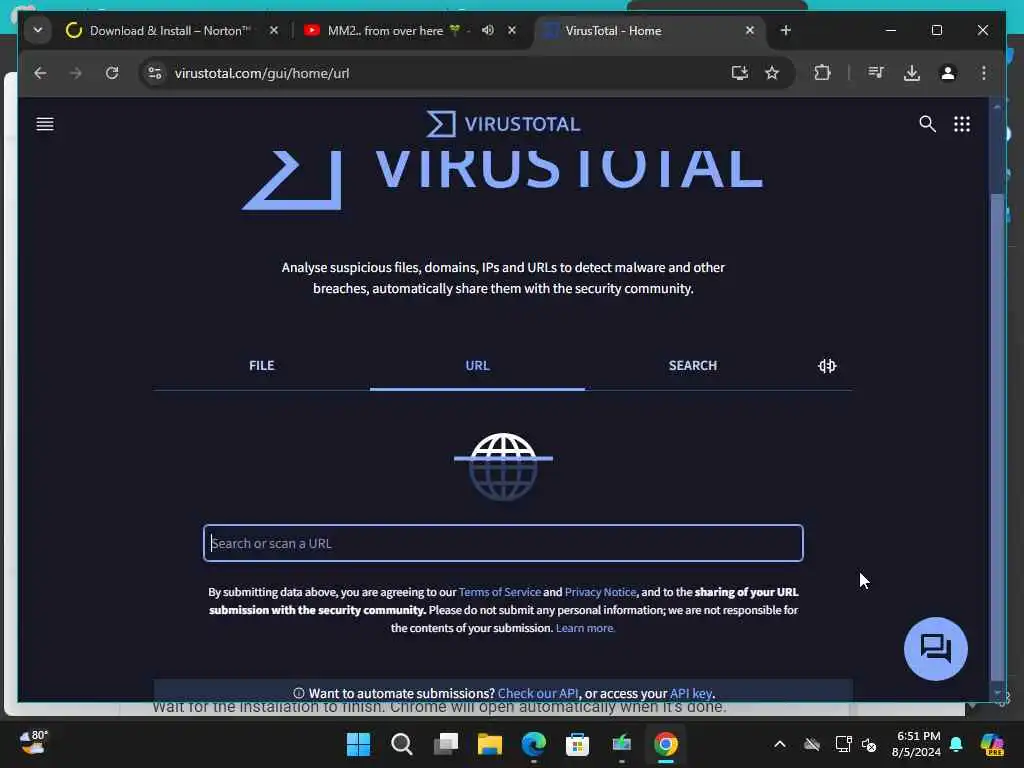This screenshot has height=768, width=1024.
Task: Mute the MM2 YouTube tab audio icon
Action: point(487,30)
